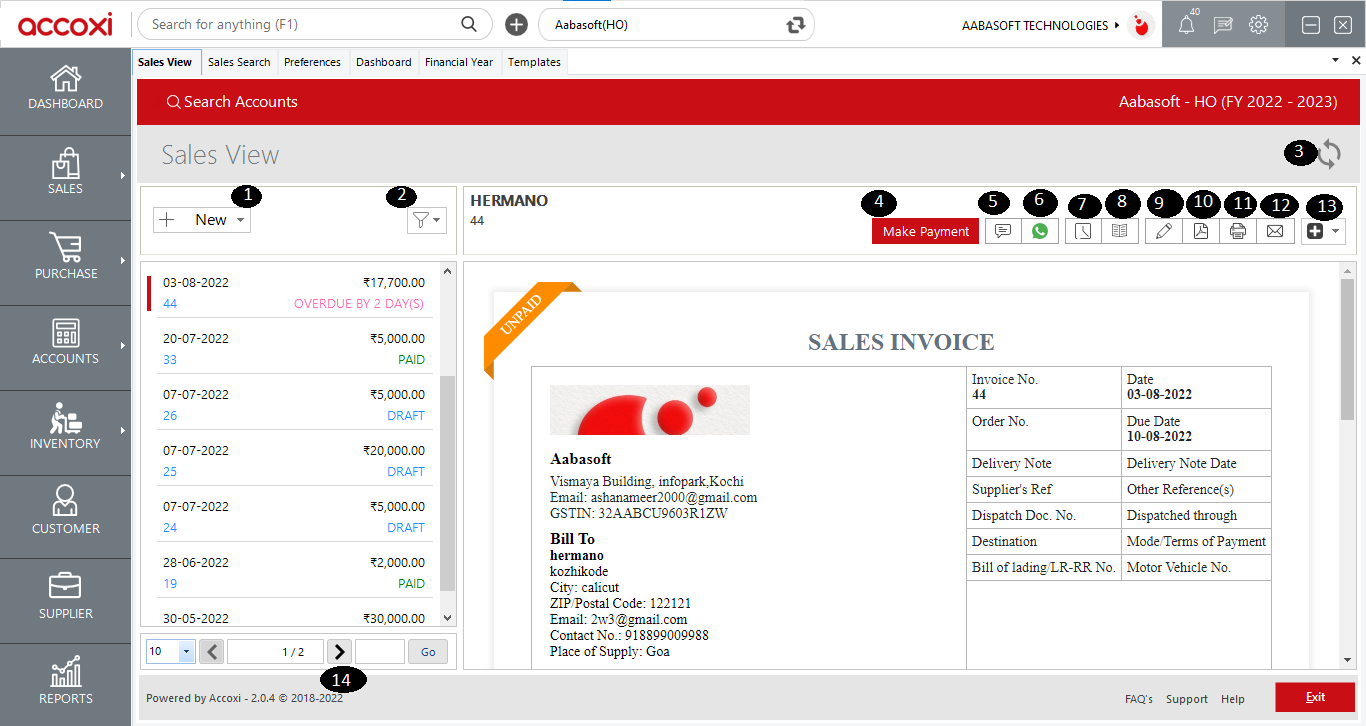Viewport: 1366px width, 726px height.
Task: Click the search magnifier icon in top bar
Action: click(x=469, y=24)
